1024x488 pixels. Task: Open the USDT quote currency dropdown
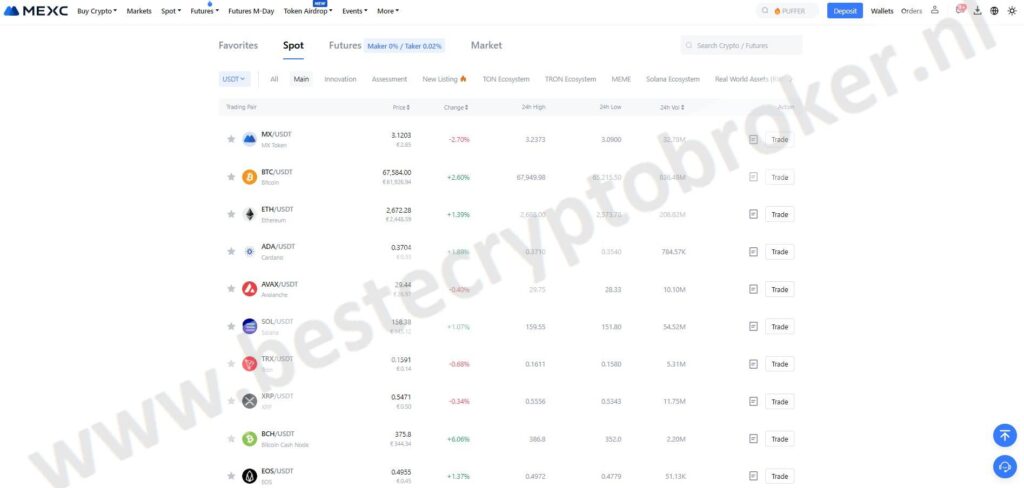(x=234, y=79)
